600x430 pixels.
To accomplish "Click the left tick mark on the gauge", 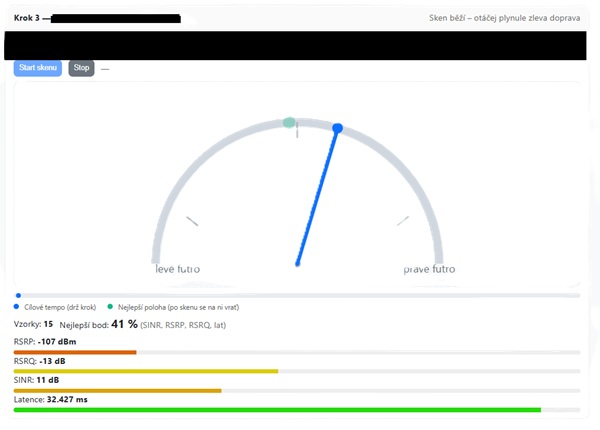I will (192, 220).
